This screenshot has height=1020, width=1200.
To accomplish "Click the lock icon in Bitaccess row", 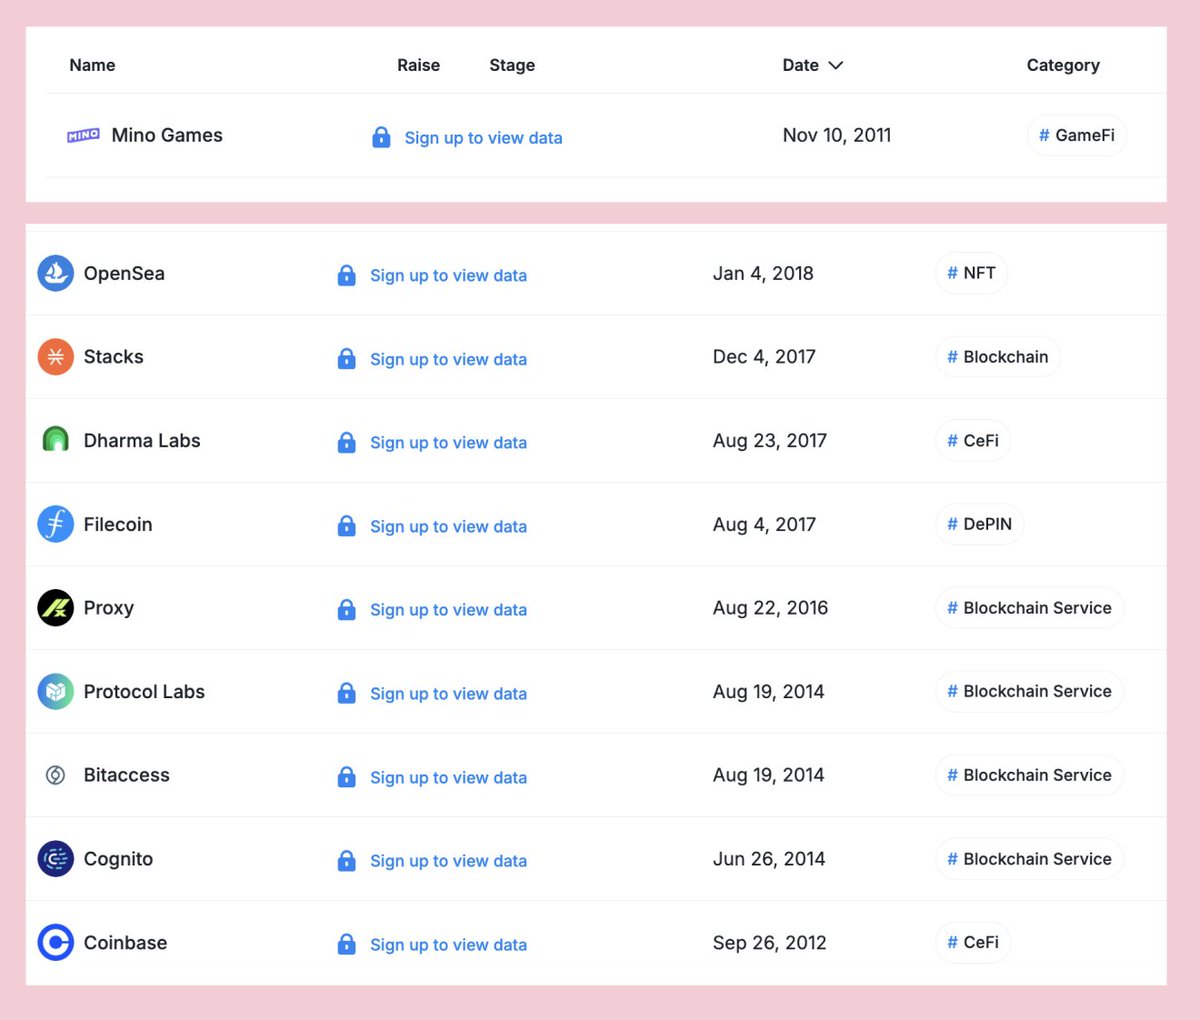I will 346,777.
